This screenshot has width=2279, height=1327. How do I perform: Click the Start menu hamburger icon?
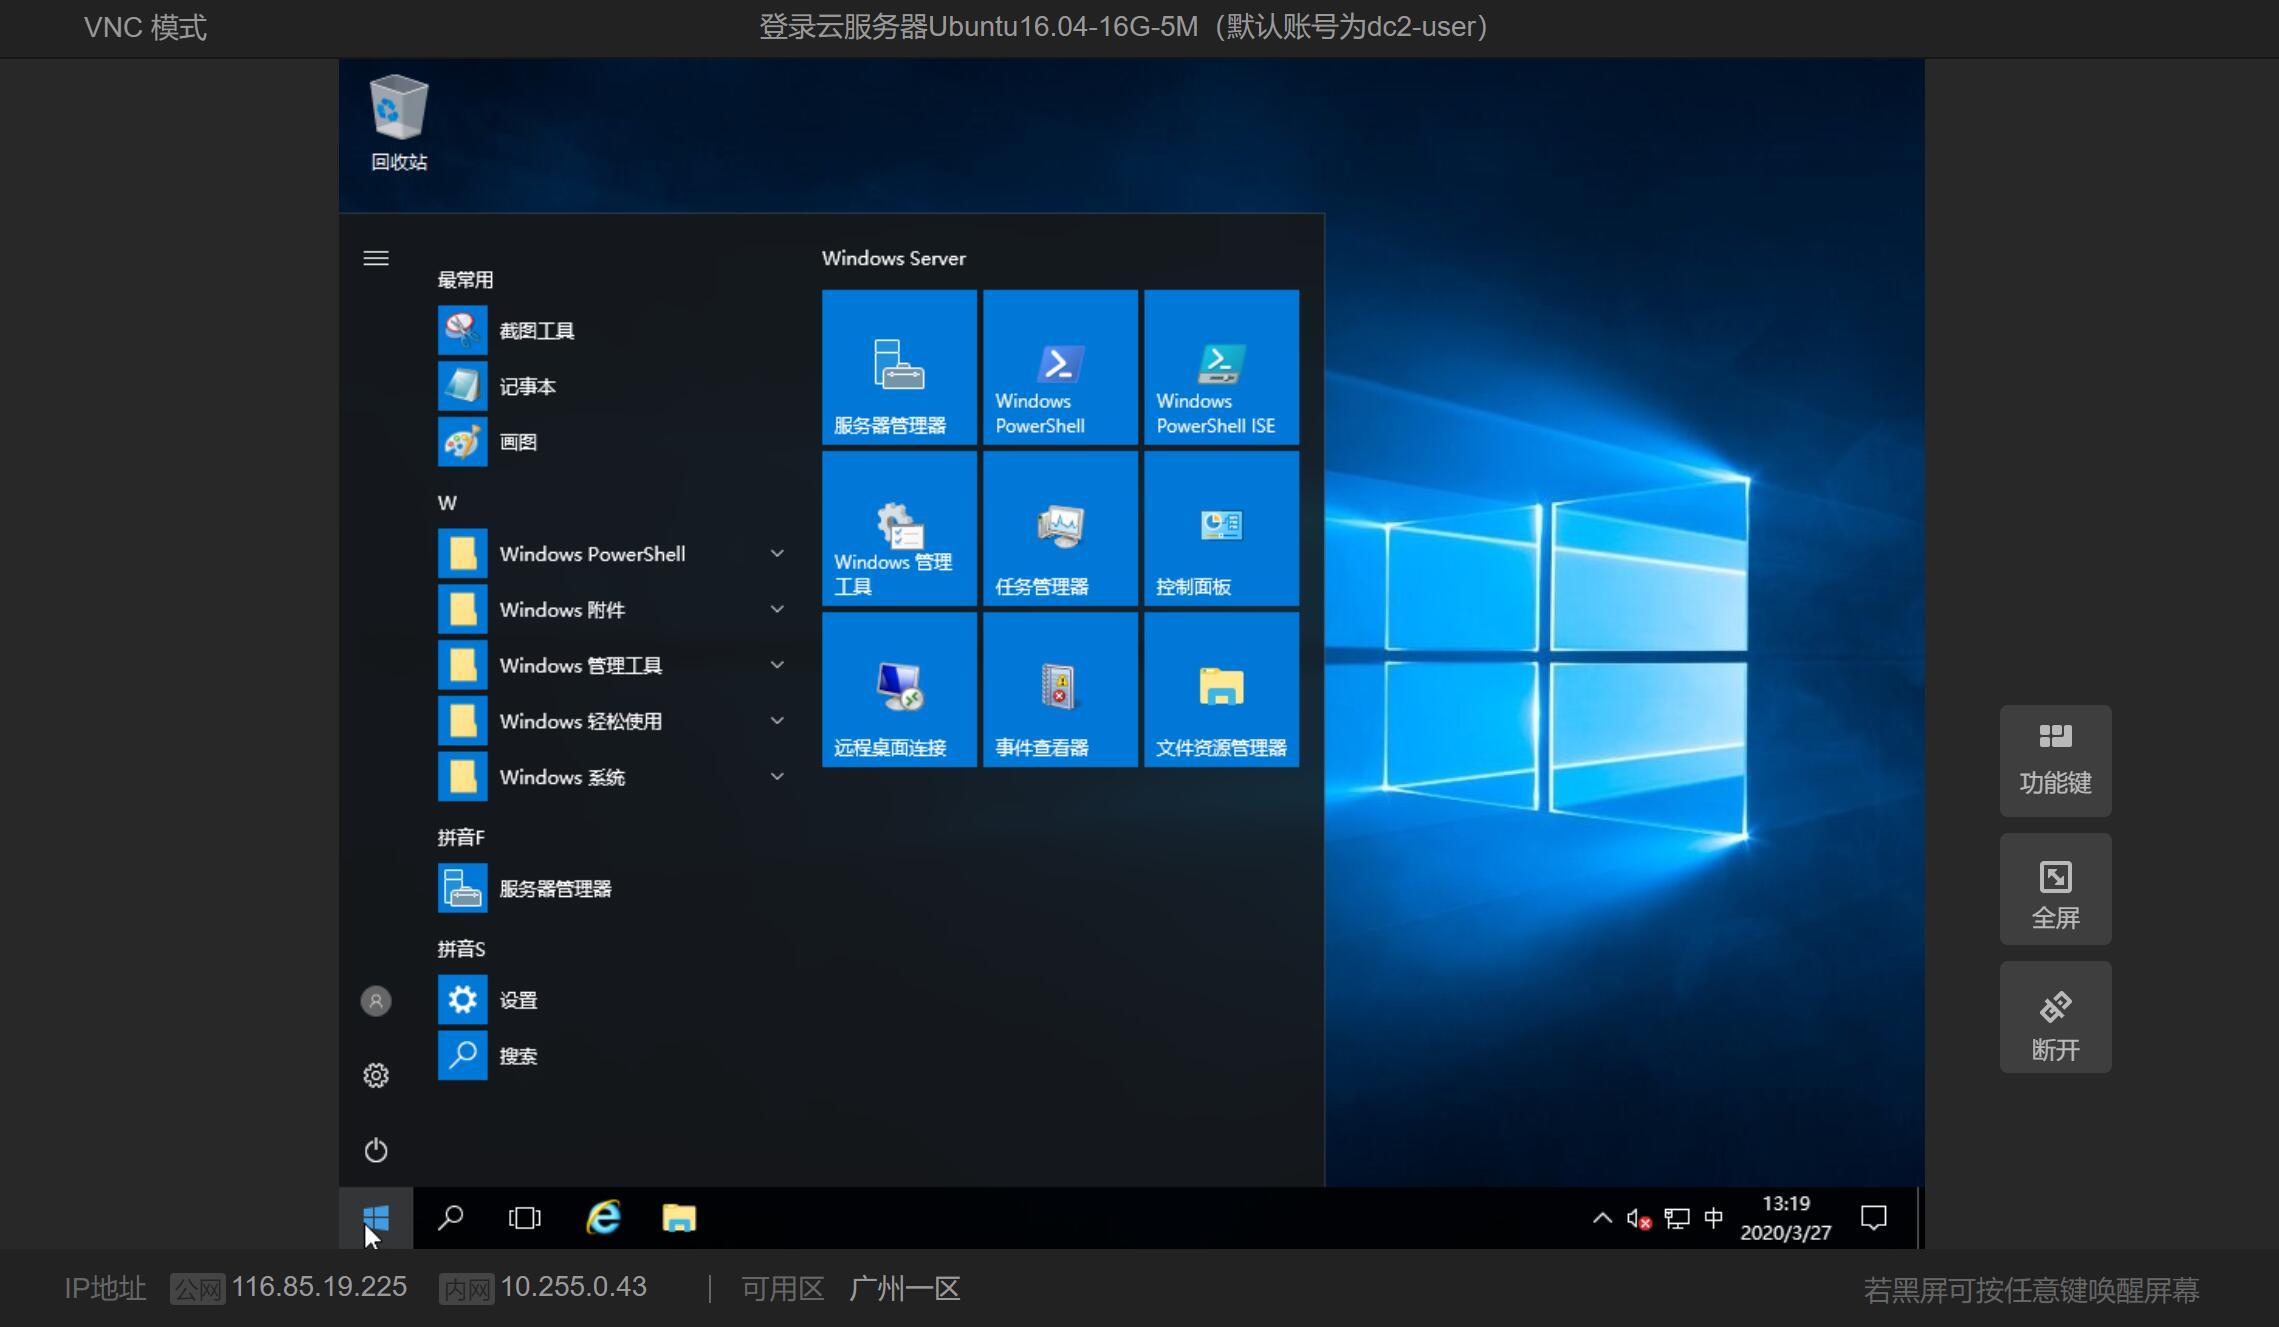click(x=376, y=258)
